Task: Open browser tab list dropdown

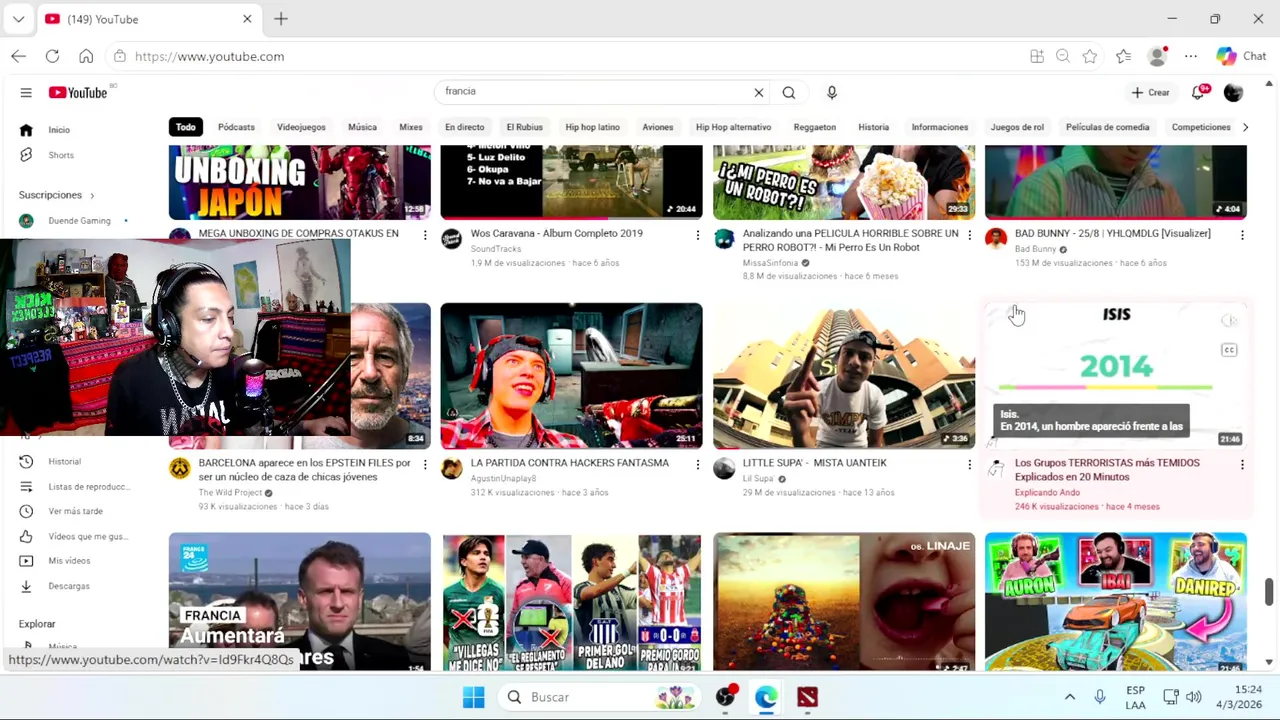Action: pyautogui.click(x=18, y=19)
